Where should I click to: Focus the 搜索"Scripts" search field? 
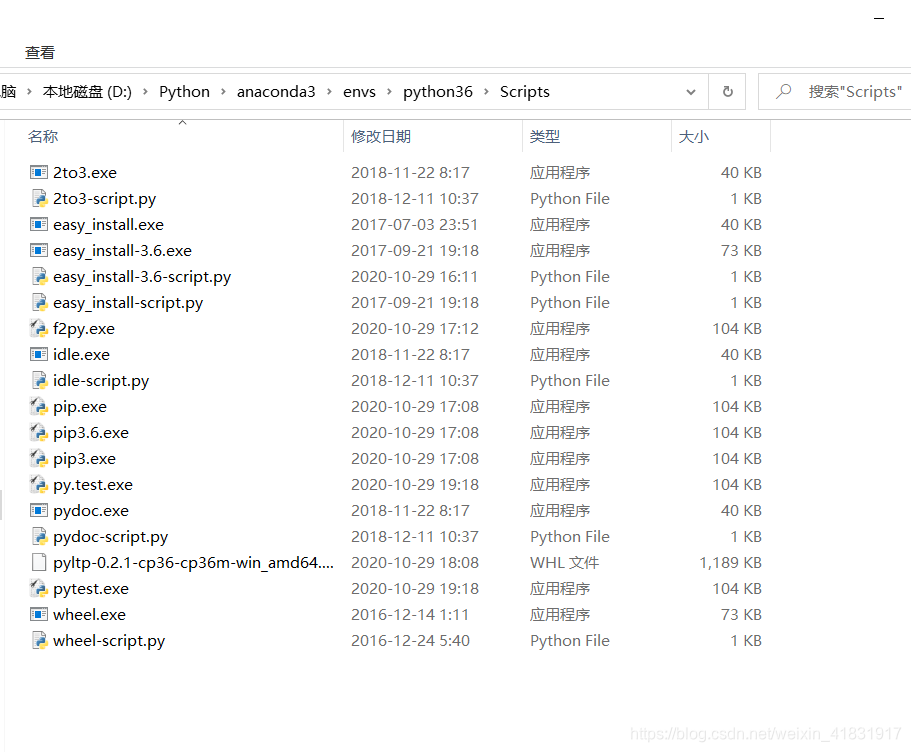coord(835,92)
